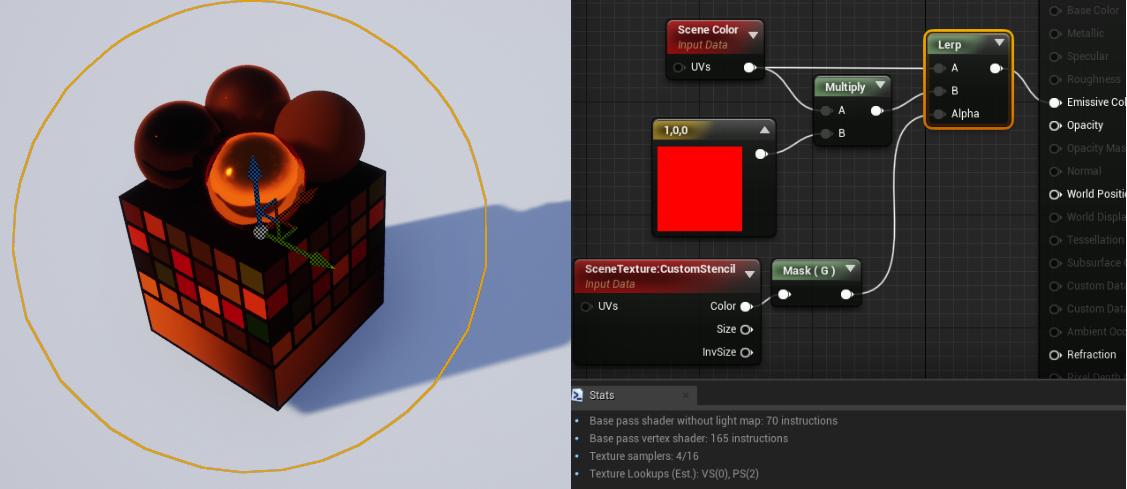Click the 'Texture samplers: 4/16' stat
Viewport: 1127px width, 489px height.
tap(643, 456)
